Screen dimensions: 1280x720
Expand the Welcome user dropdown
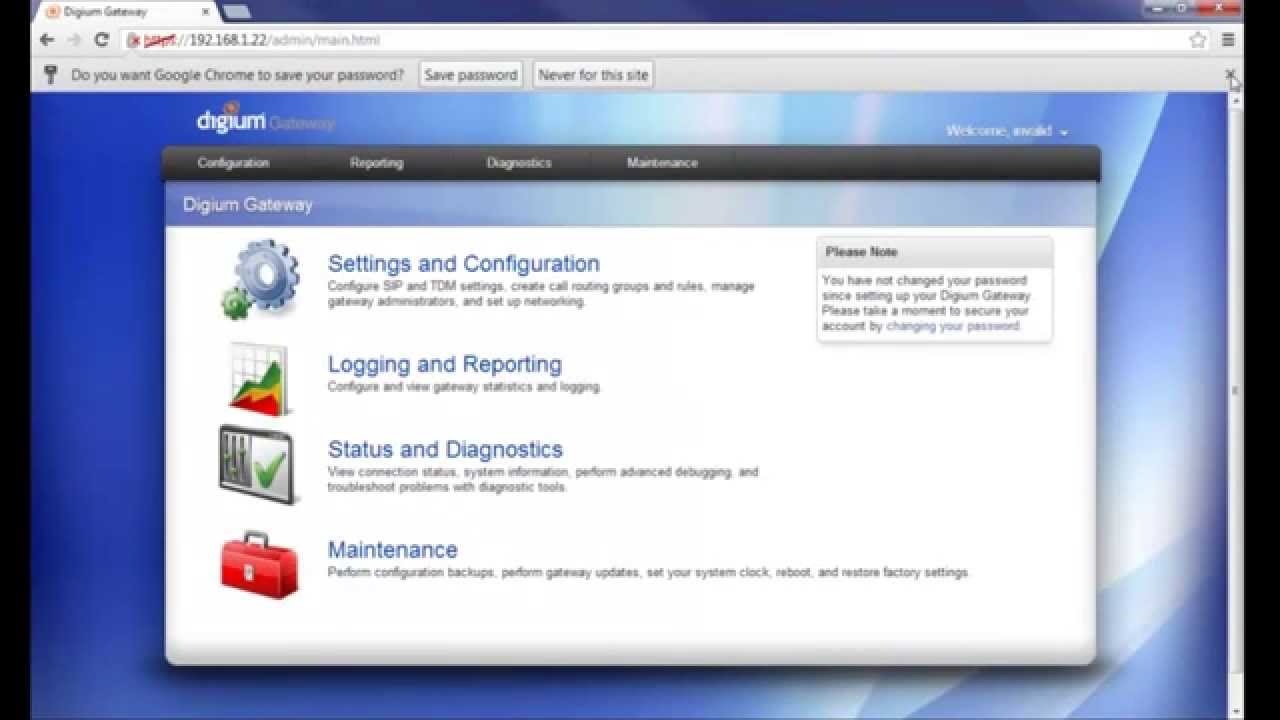point(1007,131)
